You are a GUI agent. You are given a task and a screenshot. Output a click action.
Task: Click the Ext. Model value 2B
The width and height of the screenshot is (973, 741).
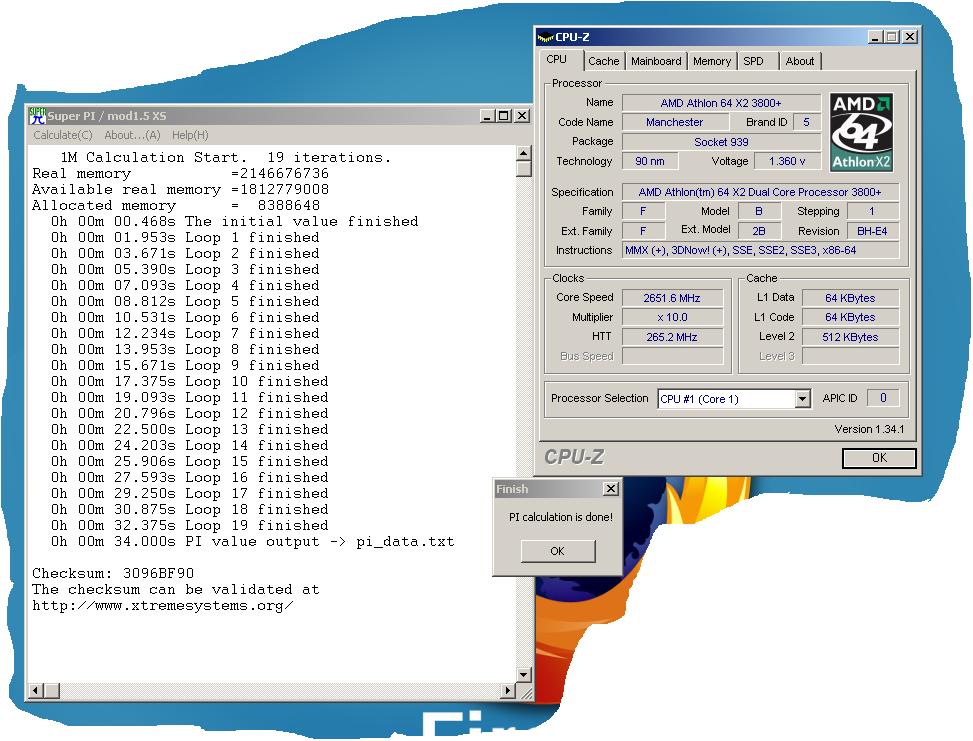(x=758, y=231)
